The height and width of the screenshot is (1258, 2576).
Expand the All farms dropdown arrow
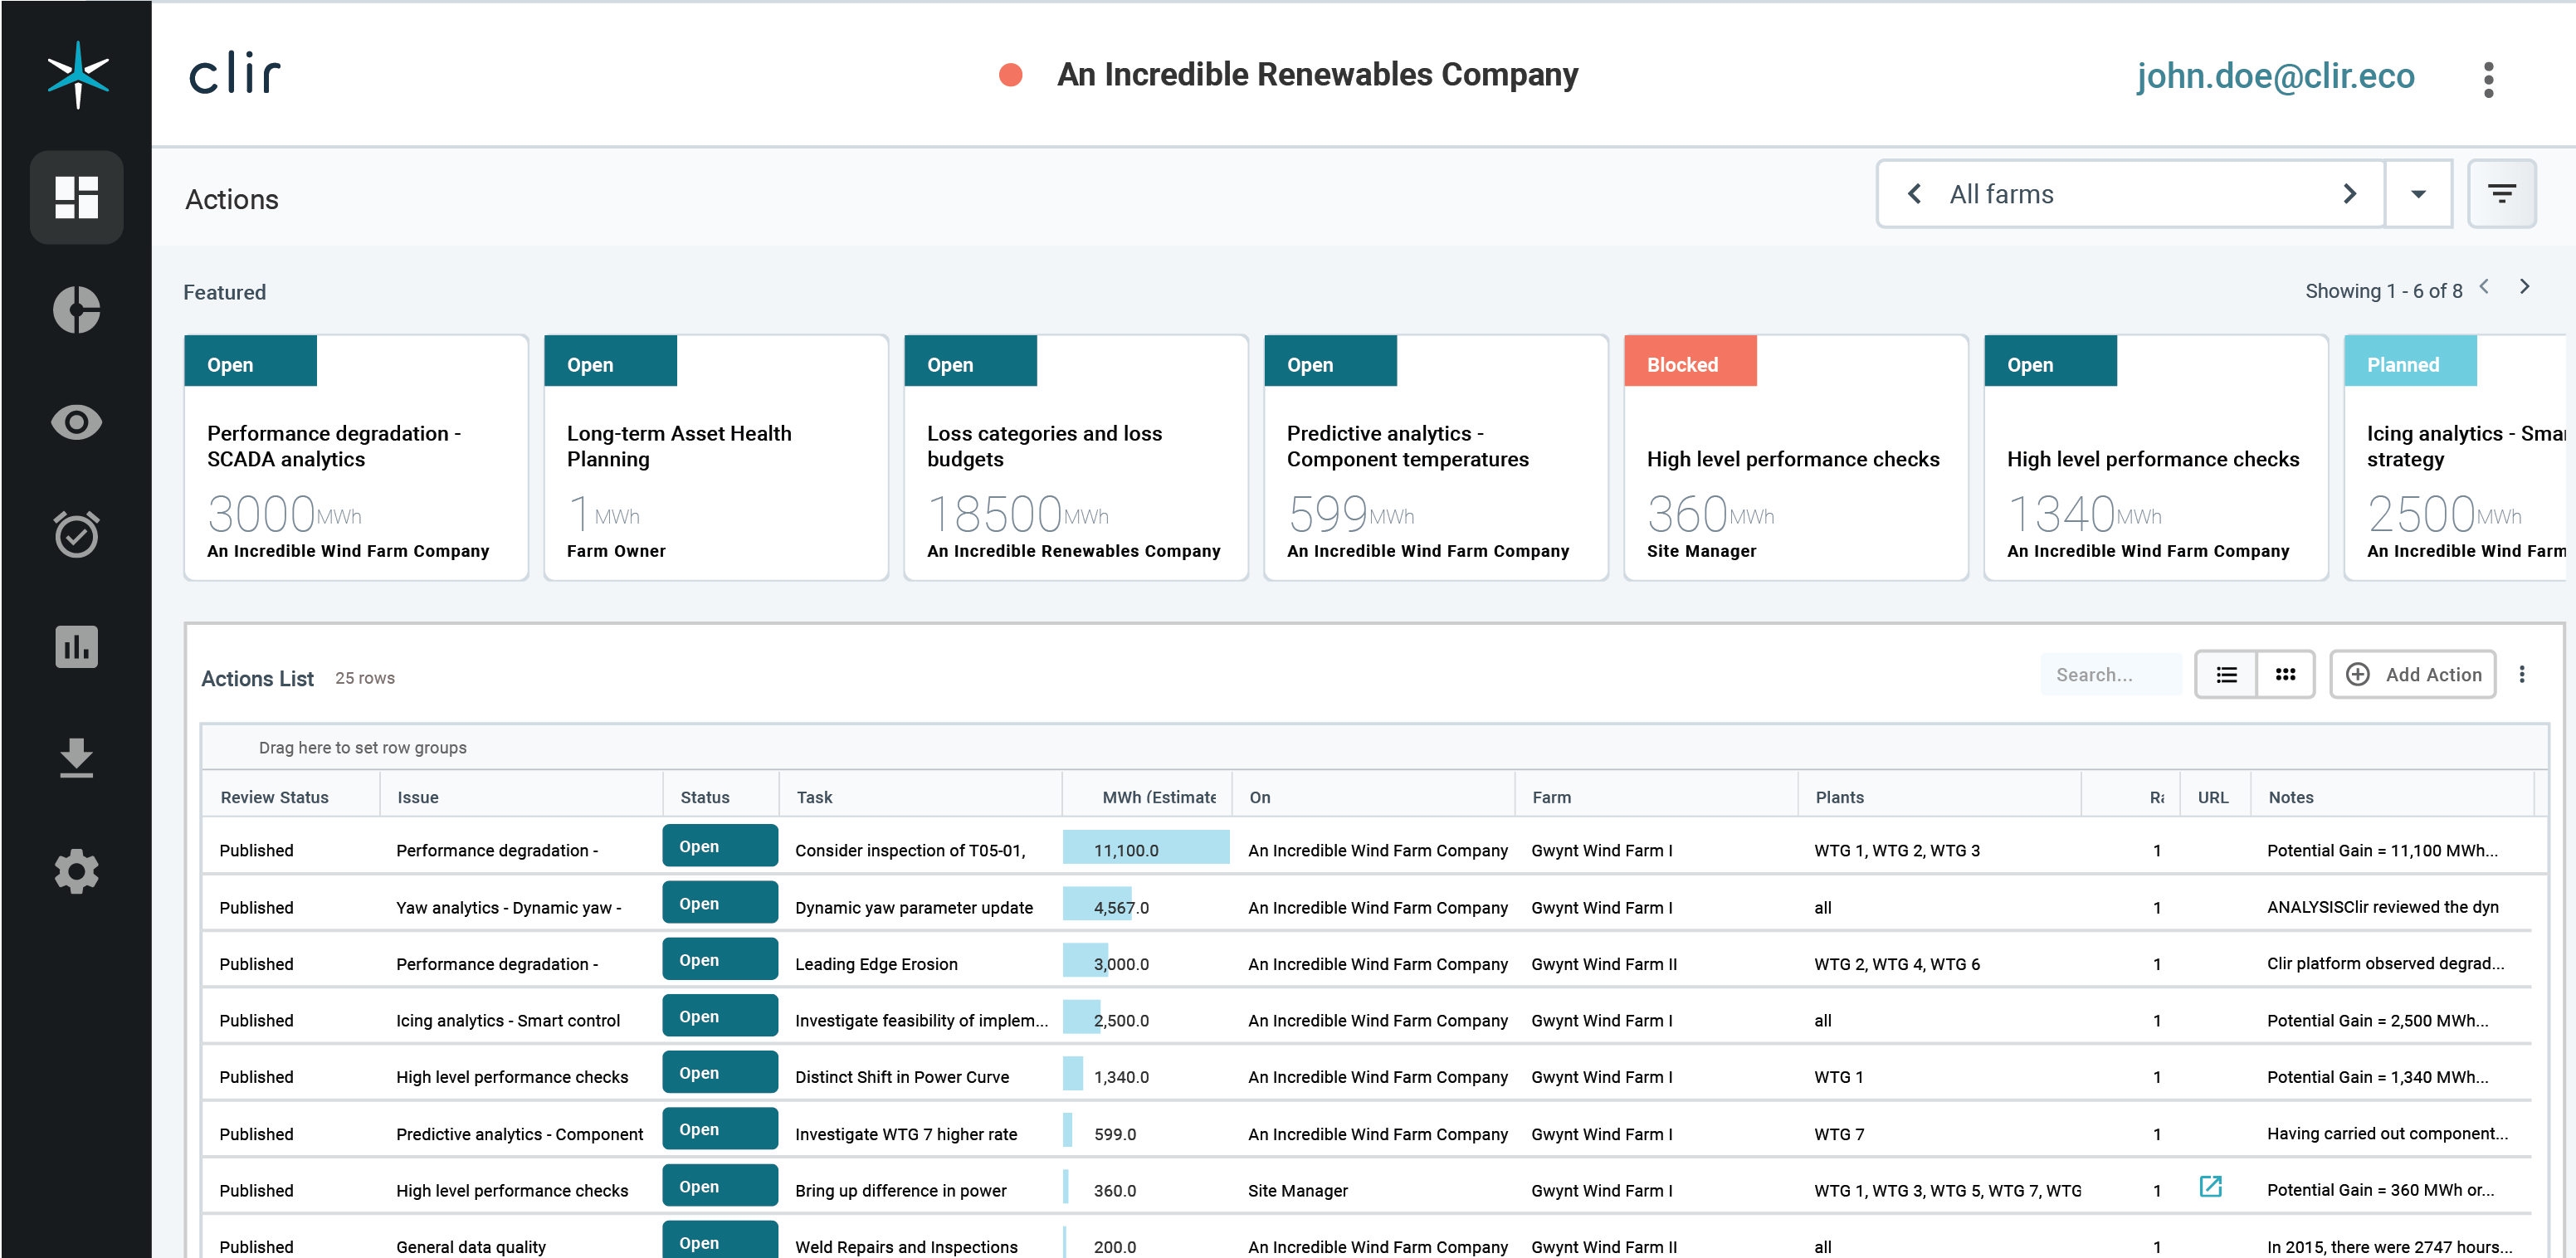[x=2418, y=194]
